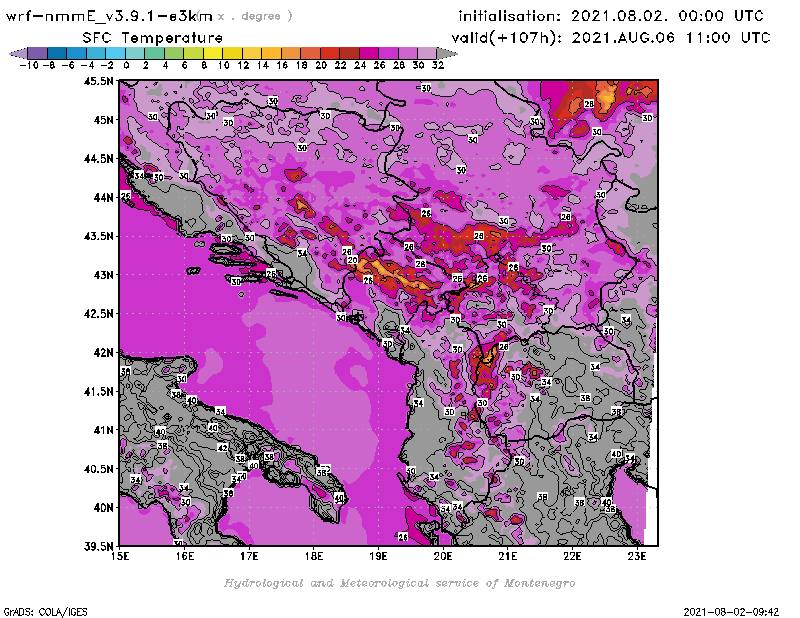Click the latitude label '42.5N'
The width and height of the screenshot is (800, 618).
click(x=98, y=314)
